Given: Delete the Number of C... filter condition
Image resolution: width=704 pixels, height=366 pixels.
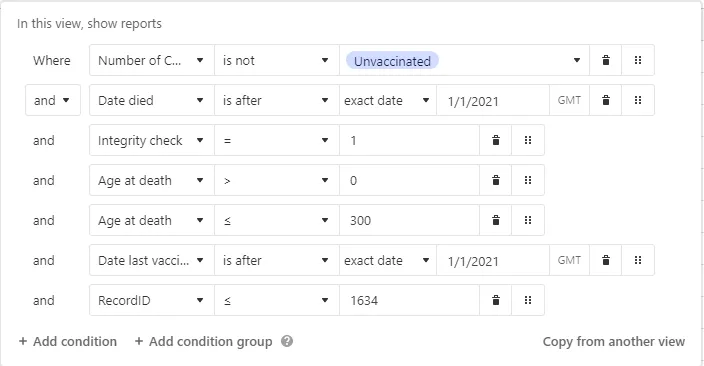Looking at the screenshot, I should [x=605, y=60].
